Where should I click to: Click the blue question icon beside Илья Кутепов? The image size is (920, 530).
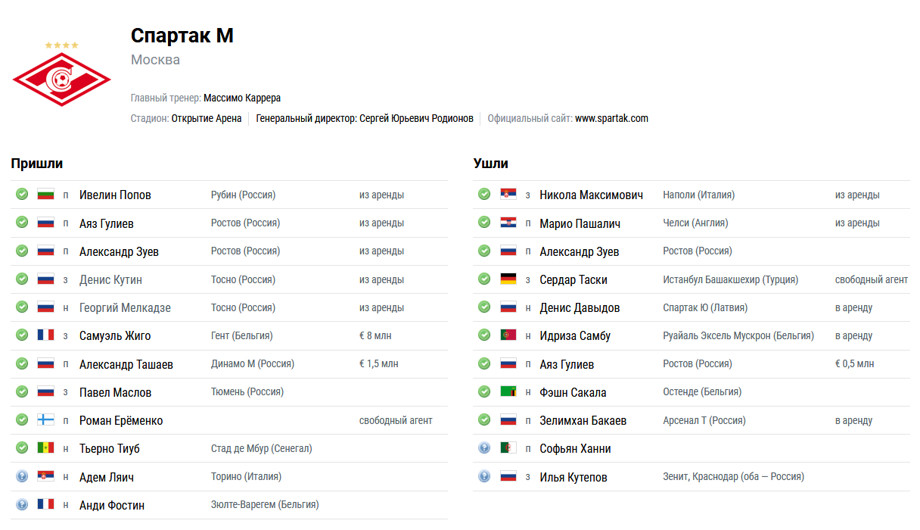pos(484,476)
